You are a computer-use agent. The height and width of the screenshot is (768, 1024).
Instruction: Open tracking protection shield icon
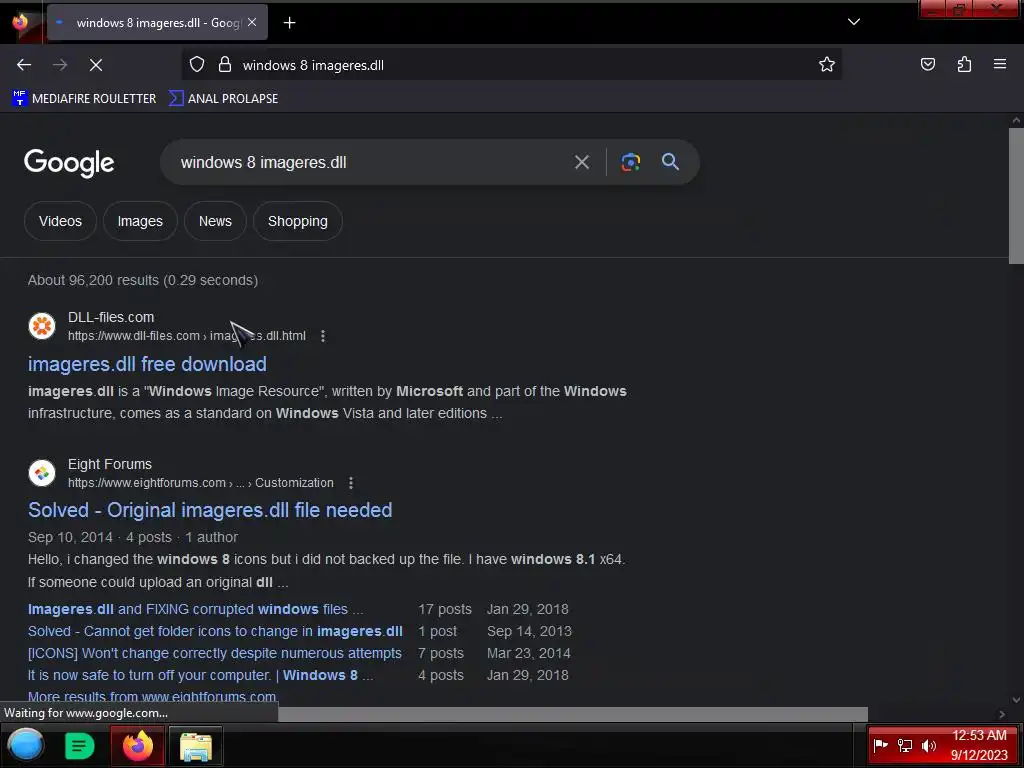click(x=197, y=65)
